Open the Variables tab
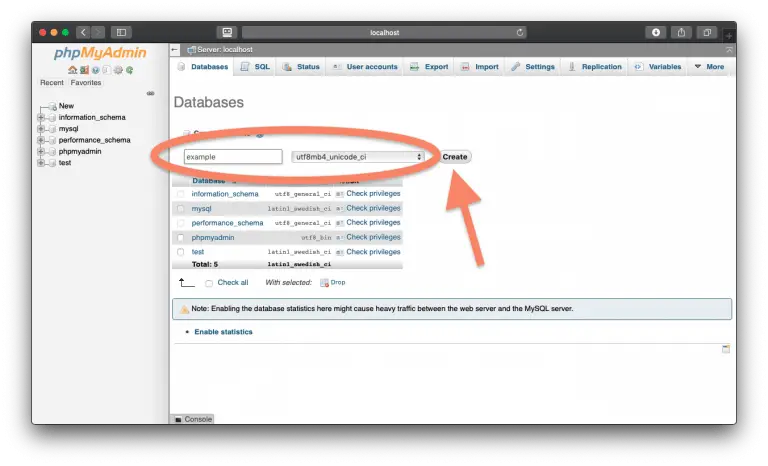 click(x=658, y=67)
